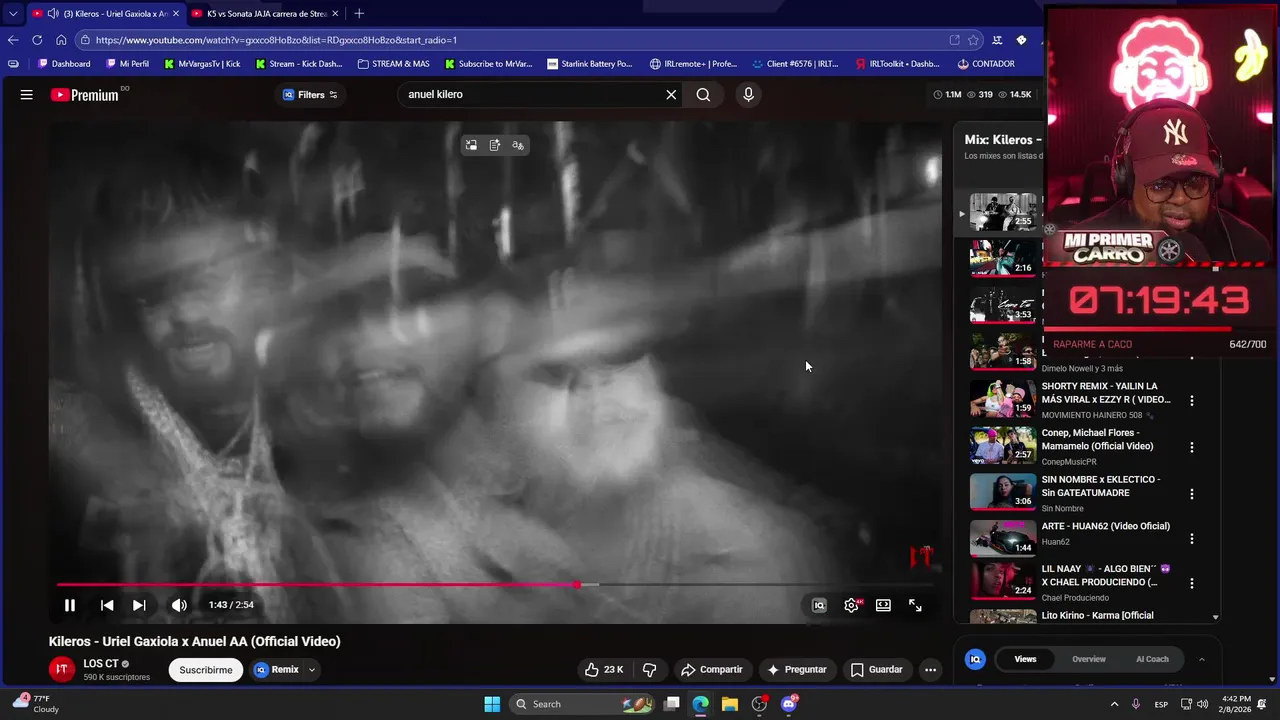The height and width of the screenshot is (720, 1280).
Task: Open options for Conep Mamamelo video
Action: (1191, 448)
